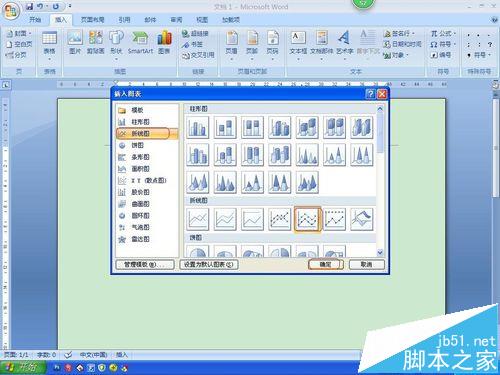Image resolution: width=500 pixels, height=375 pixels.
Task: Click the Chart (图表) ribbon icon
Action: (164, 42)
